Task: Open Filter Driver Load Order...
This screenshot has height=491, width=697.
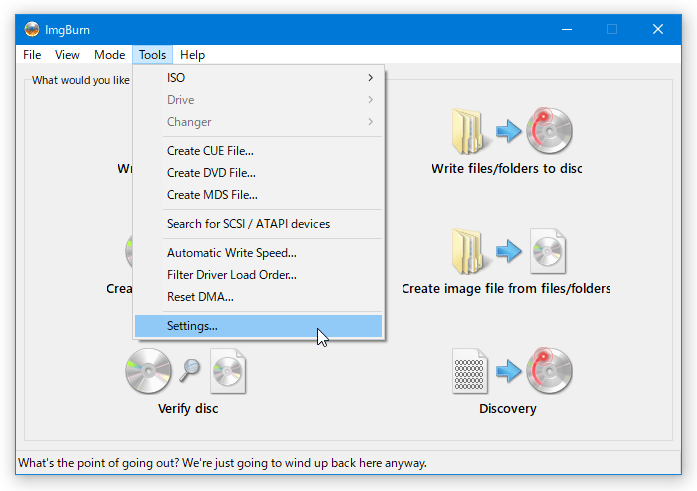Action: [x=258, y=275]
